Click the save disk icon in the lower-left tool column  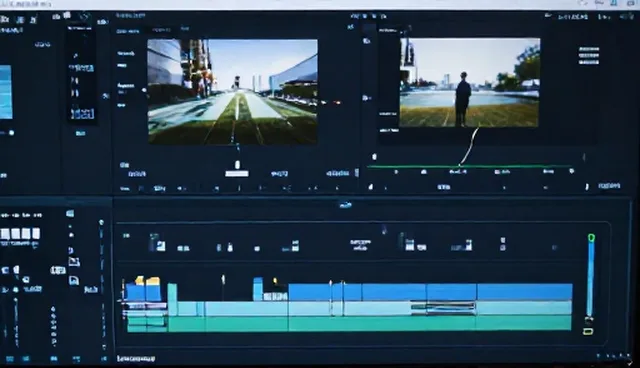[x=74, y=280]
